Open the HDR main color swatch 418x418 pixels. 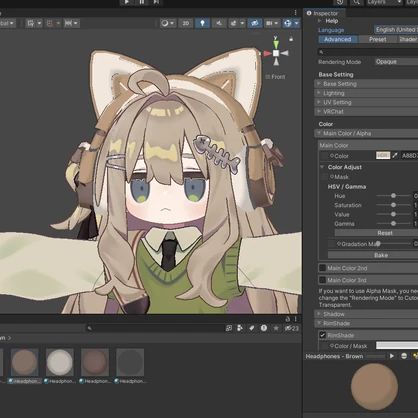point(383,156)
